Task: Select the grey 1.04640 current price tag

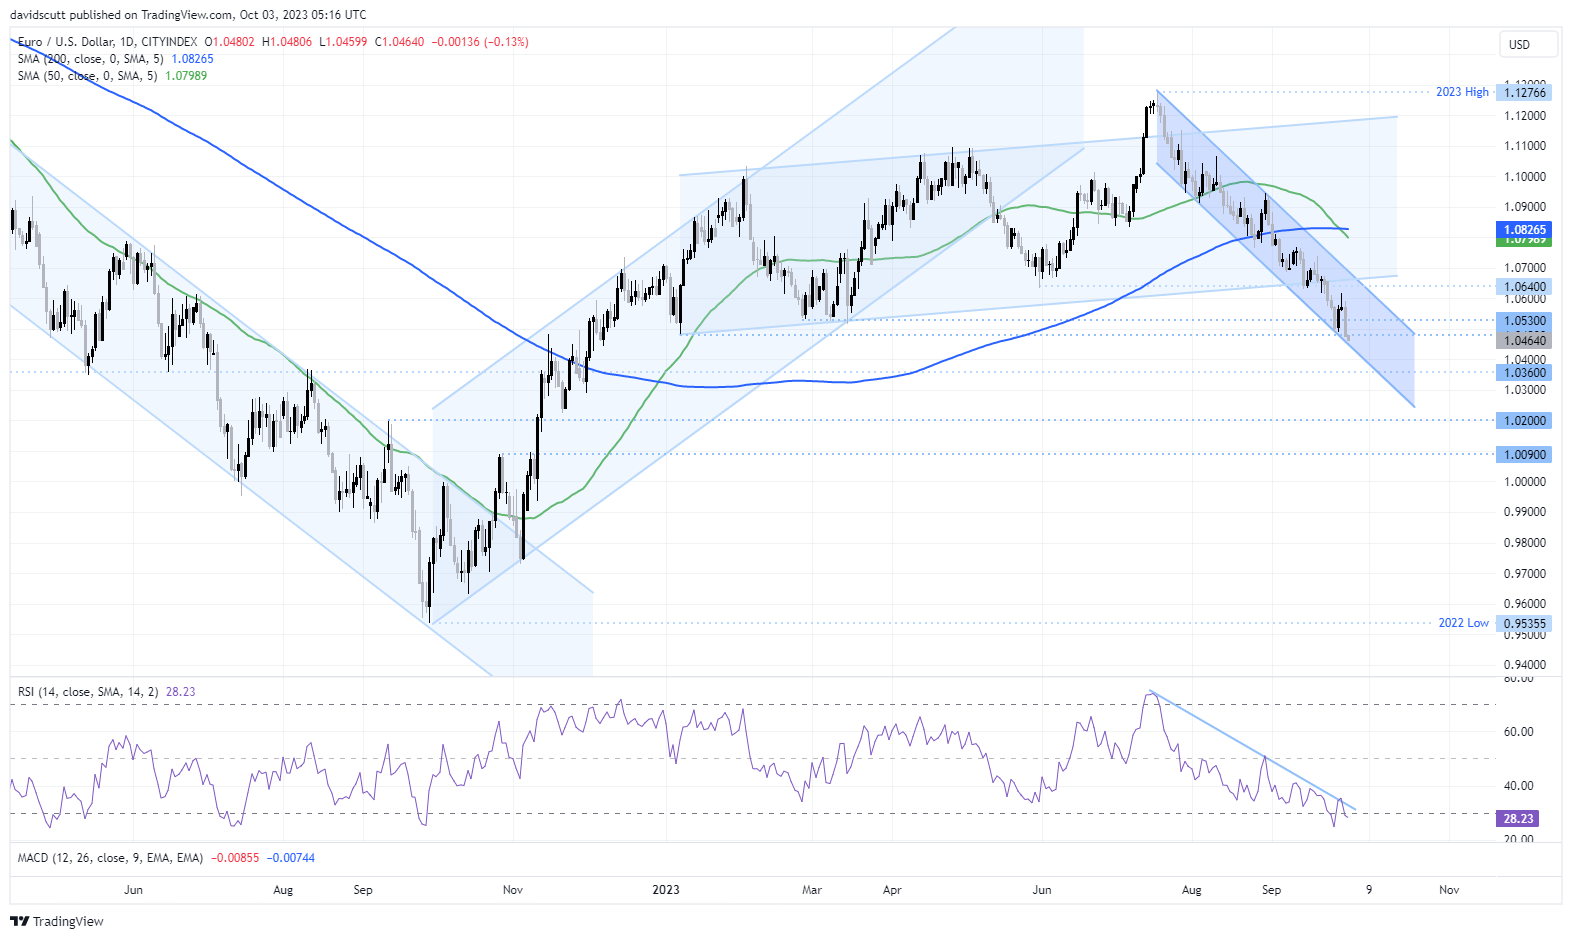Action: 1525,341
